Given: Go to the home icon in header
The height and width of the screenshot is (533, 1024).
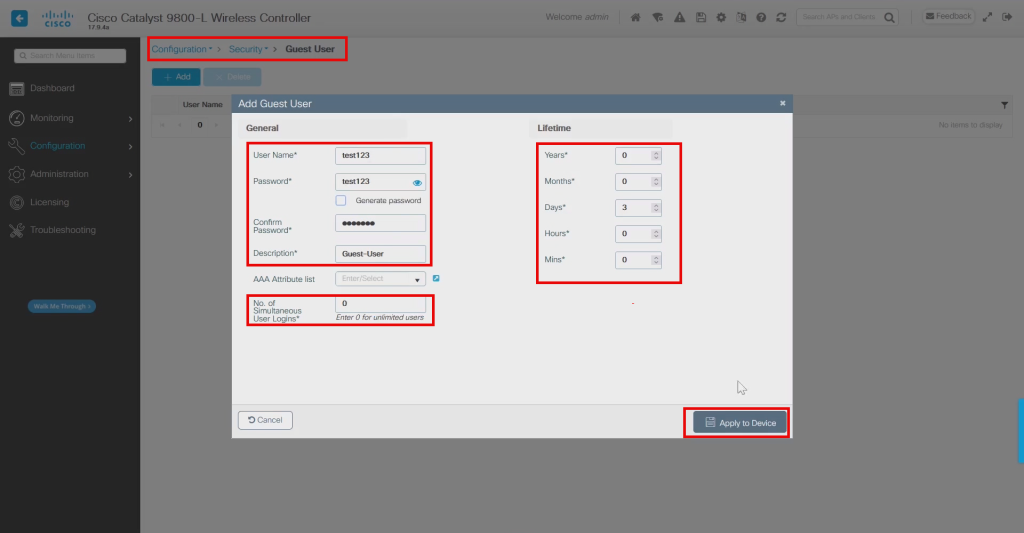Looking at the screenshot, I should pos(635,18).
